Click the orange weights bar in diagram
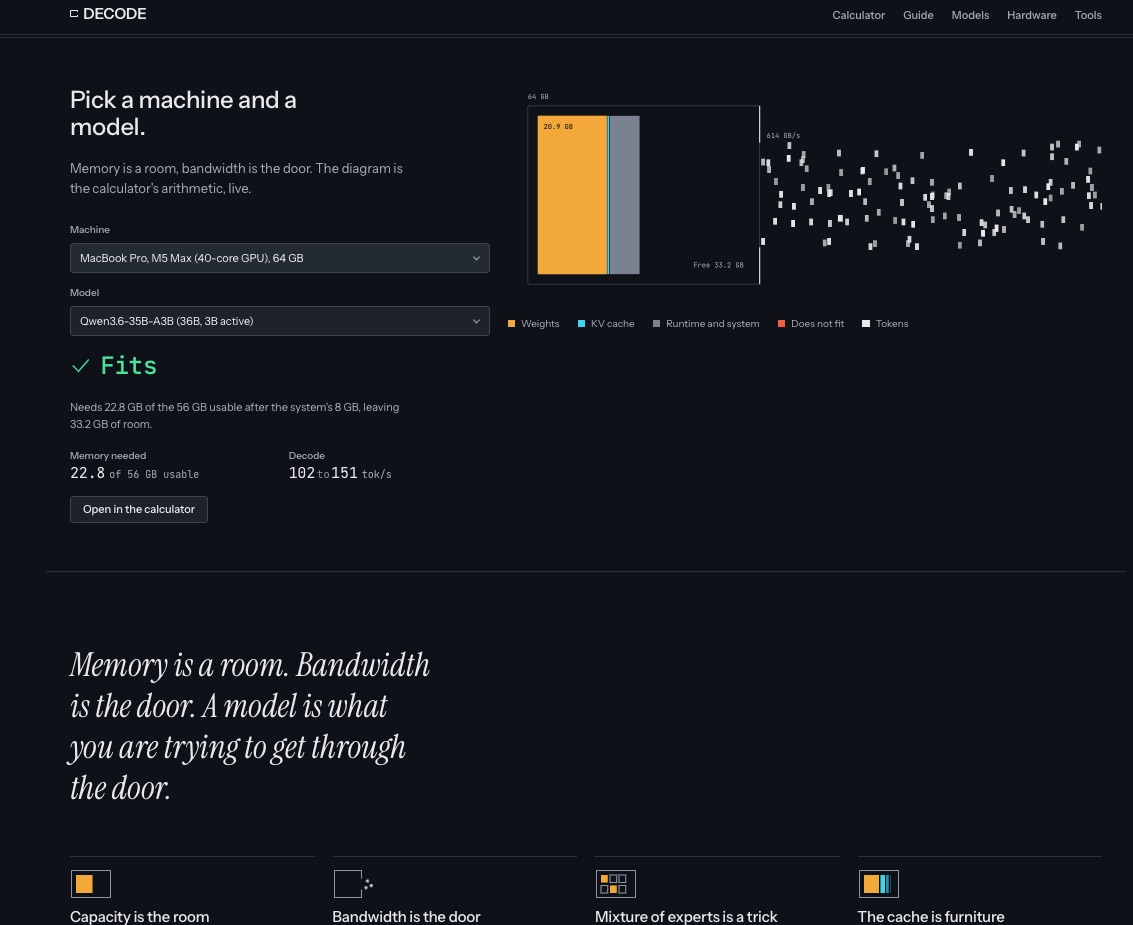The height and width of the screenshot is (925, 1133). tap(572, 195)
